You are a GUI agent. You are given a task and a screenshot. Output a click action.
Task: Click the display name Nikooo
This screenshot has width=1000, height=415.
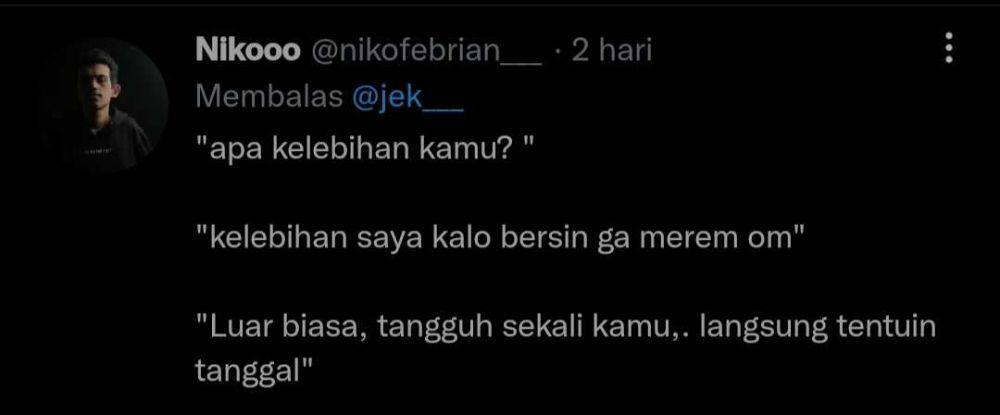tap(247, 50)
